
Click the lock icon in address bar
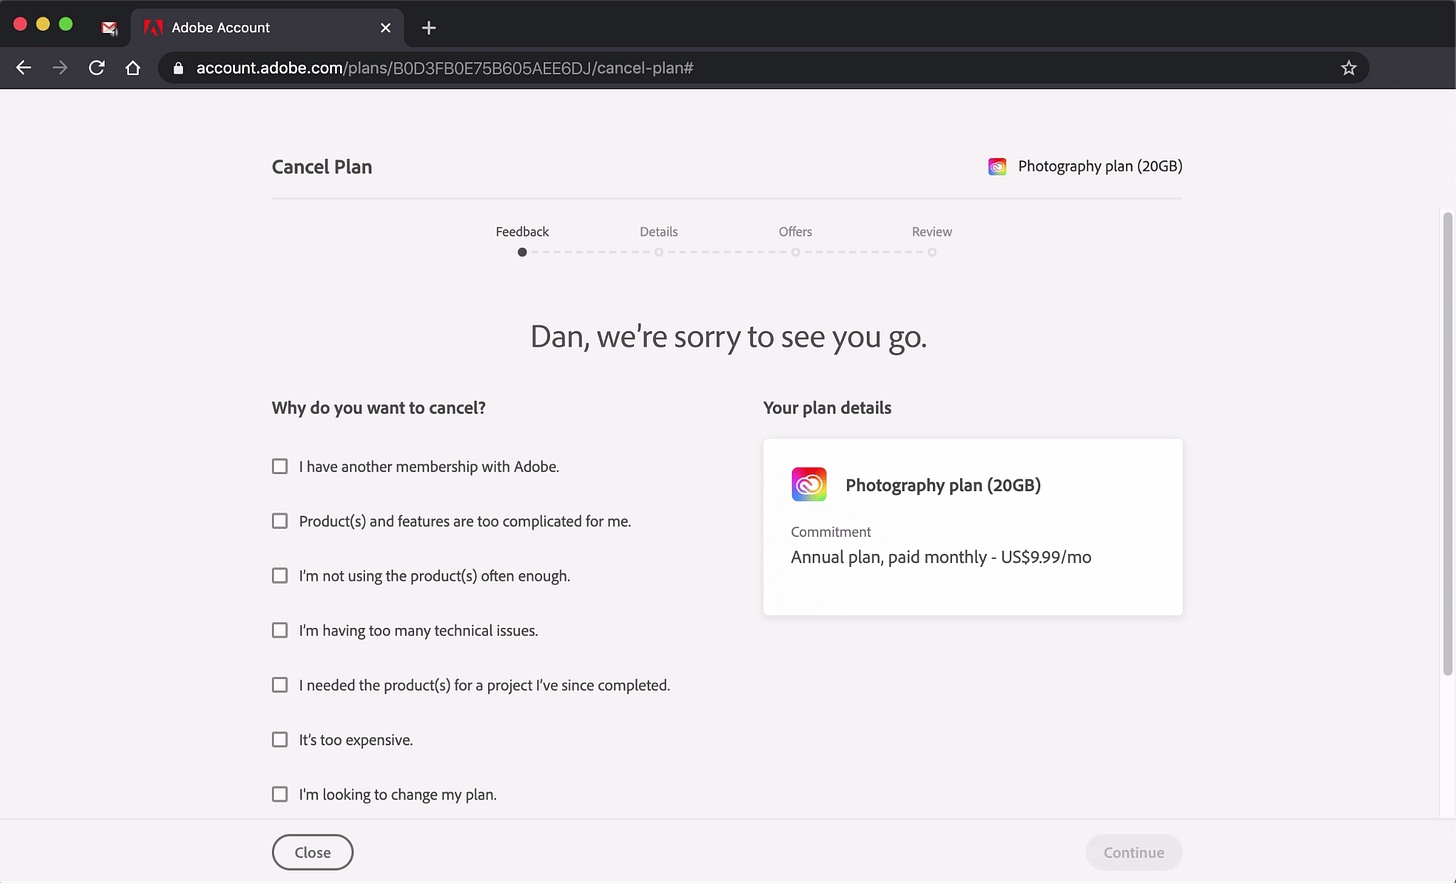(178, 68)
